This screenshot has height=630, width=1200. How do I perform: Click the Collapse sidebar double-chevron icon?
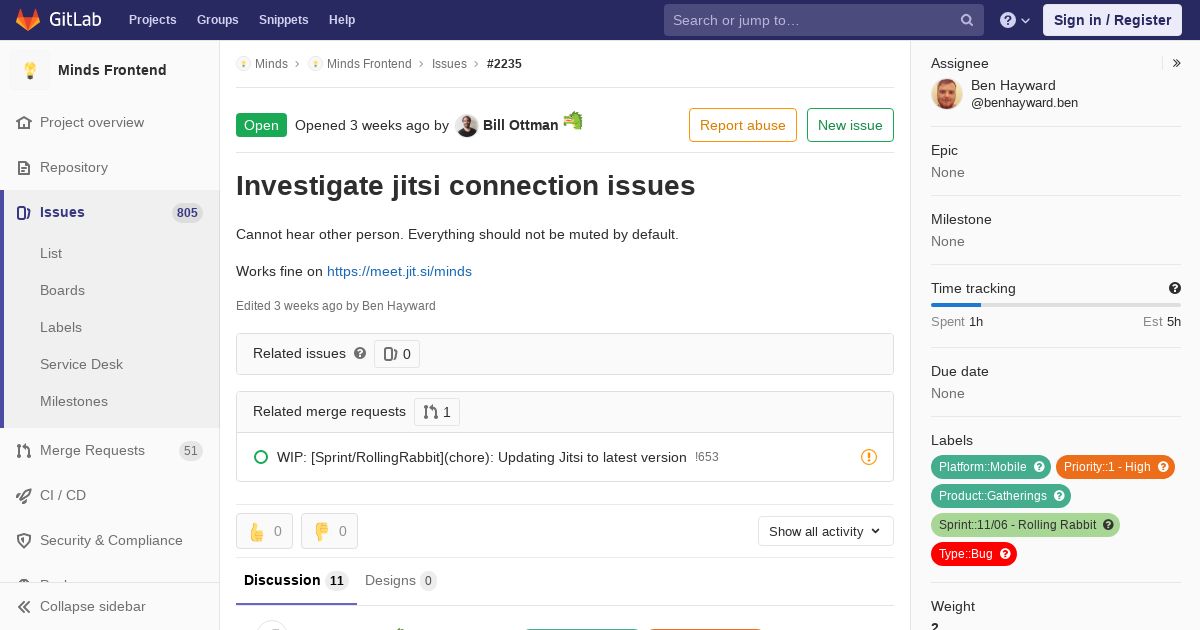(24, 607)
